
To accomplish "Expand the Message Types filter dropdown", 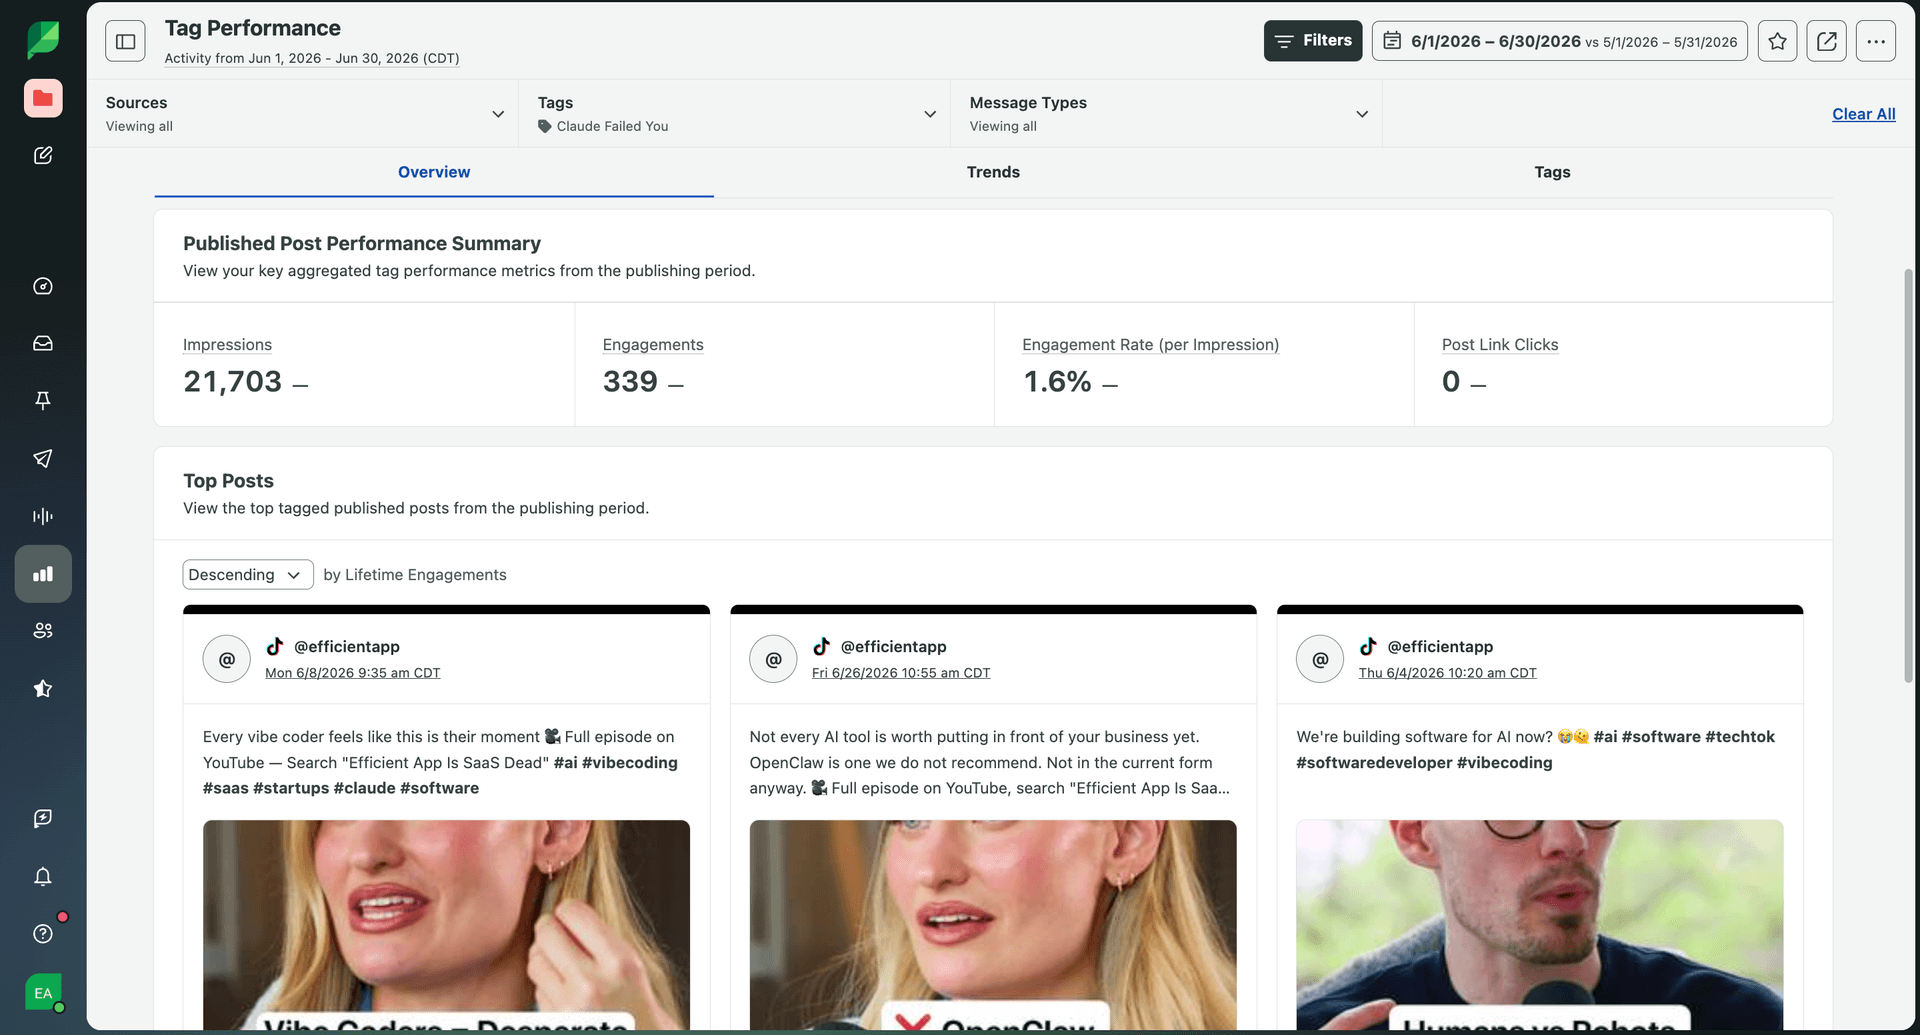I will coord(1168,114).
